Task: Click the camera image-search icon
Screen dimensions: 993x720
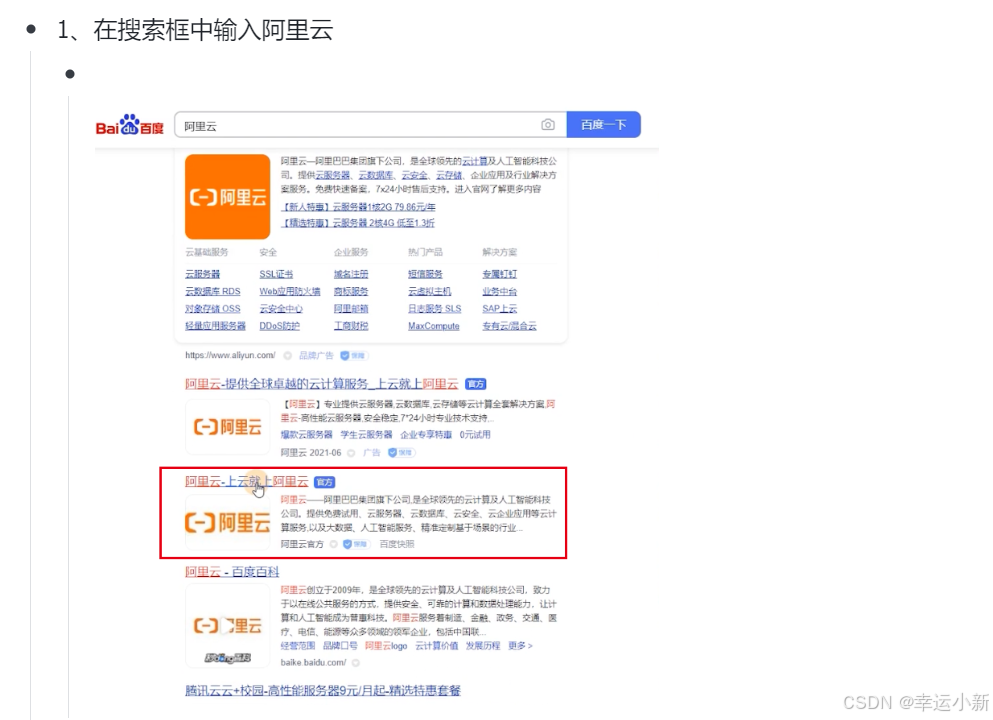Action: pyautogui.click(x=548, y=125)
